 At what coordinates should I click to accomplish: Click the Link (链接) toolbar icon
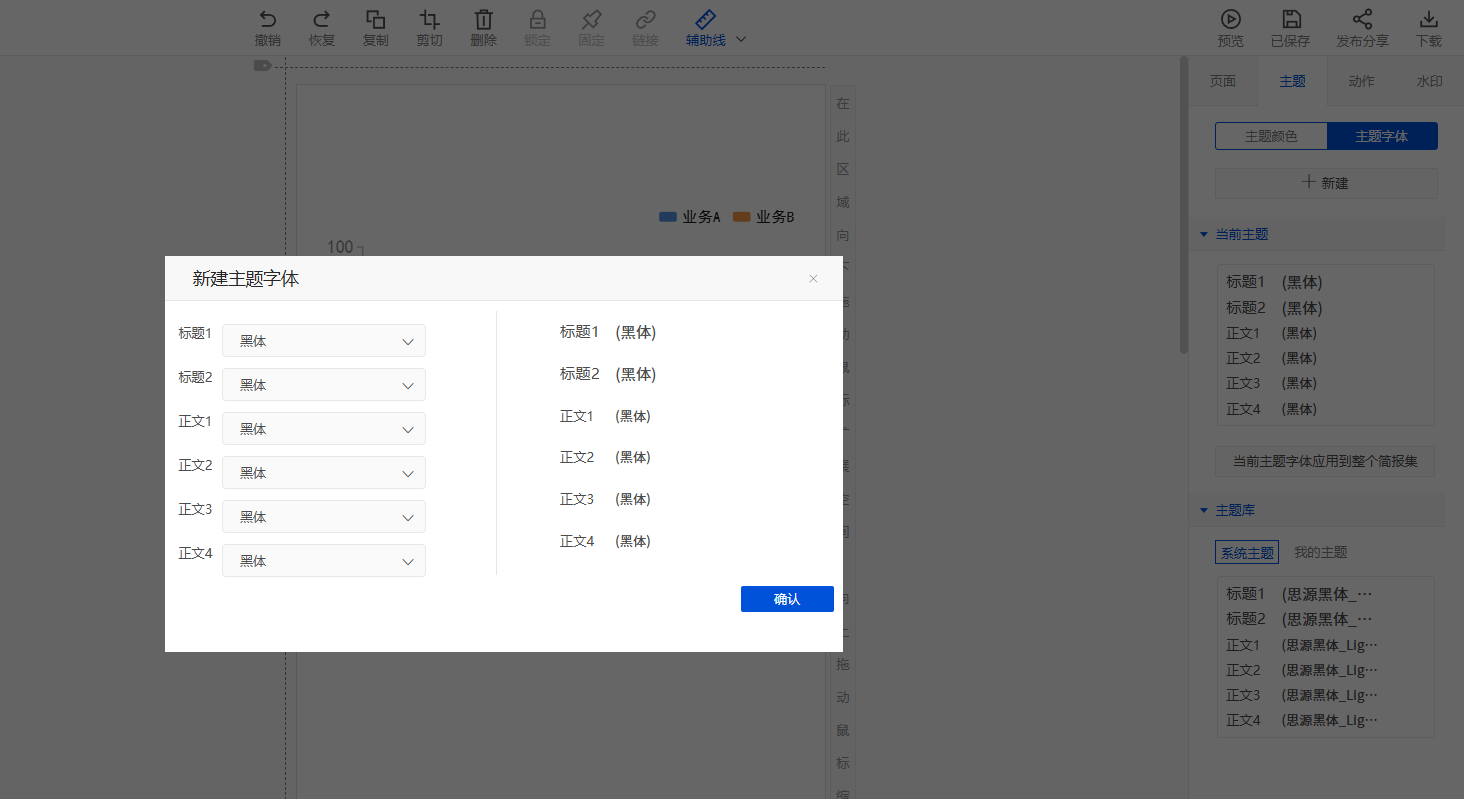[646, 19]
